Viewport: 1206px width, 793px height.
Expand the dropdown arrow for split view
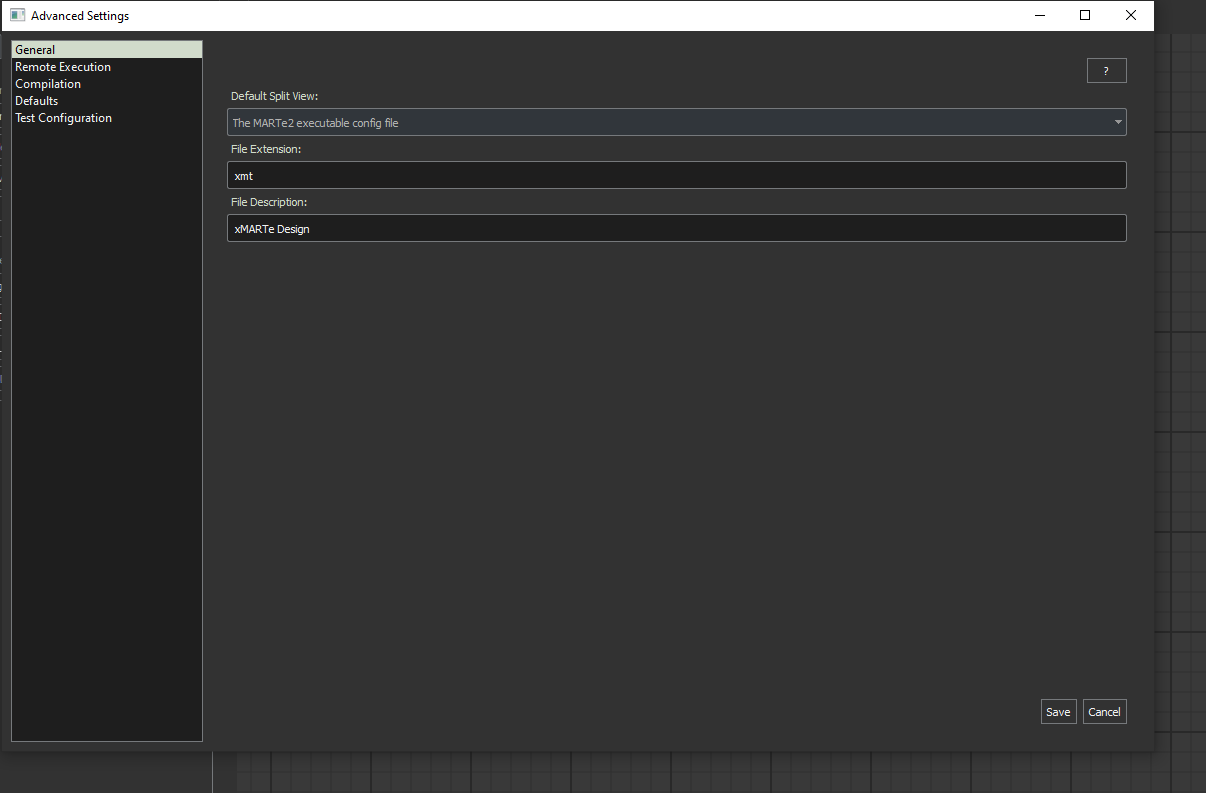coord(1117,123)
